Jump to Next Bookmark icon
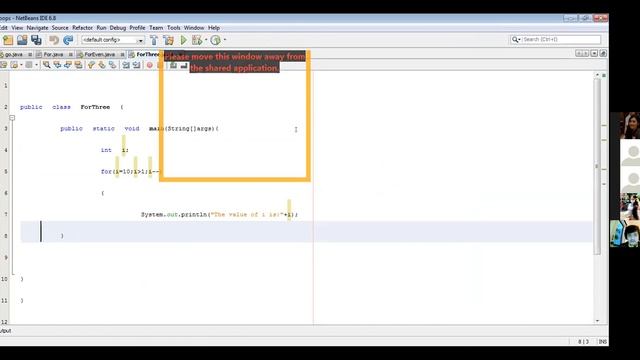The width and height of the screenshot is (640, 360). point(102,65)
